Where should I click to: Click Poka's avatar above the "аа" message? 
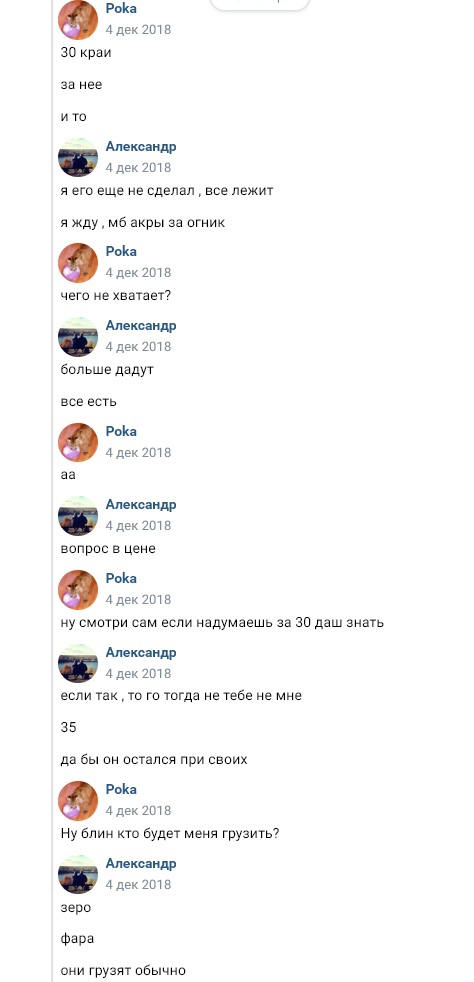coord(78,443)
